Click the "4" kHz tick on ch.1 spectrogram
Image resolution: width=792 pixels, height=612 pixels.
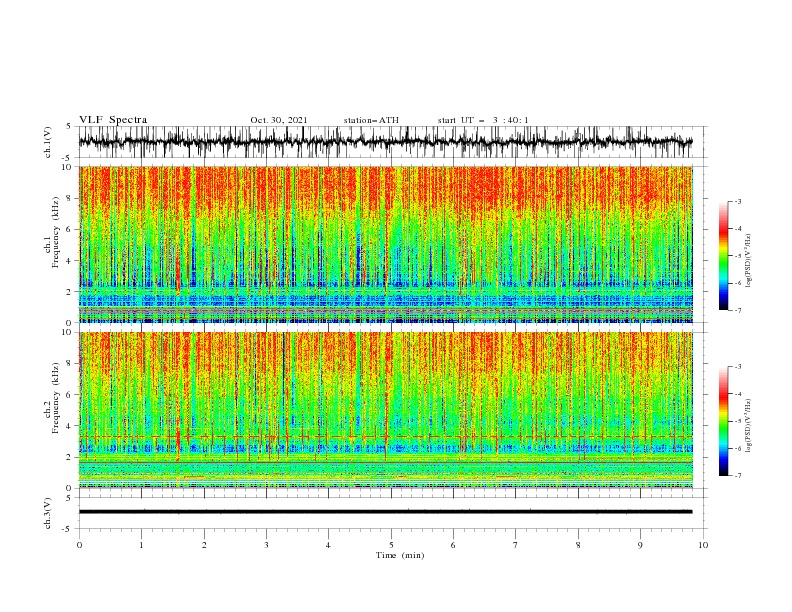point(69,261)
